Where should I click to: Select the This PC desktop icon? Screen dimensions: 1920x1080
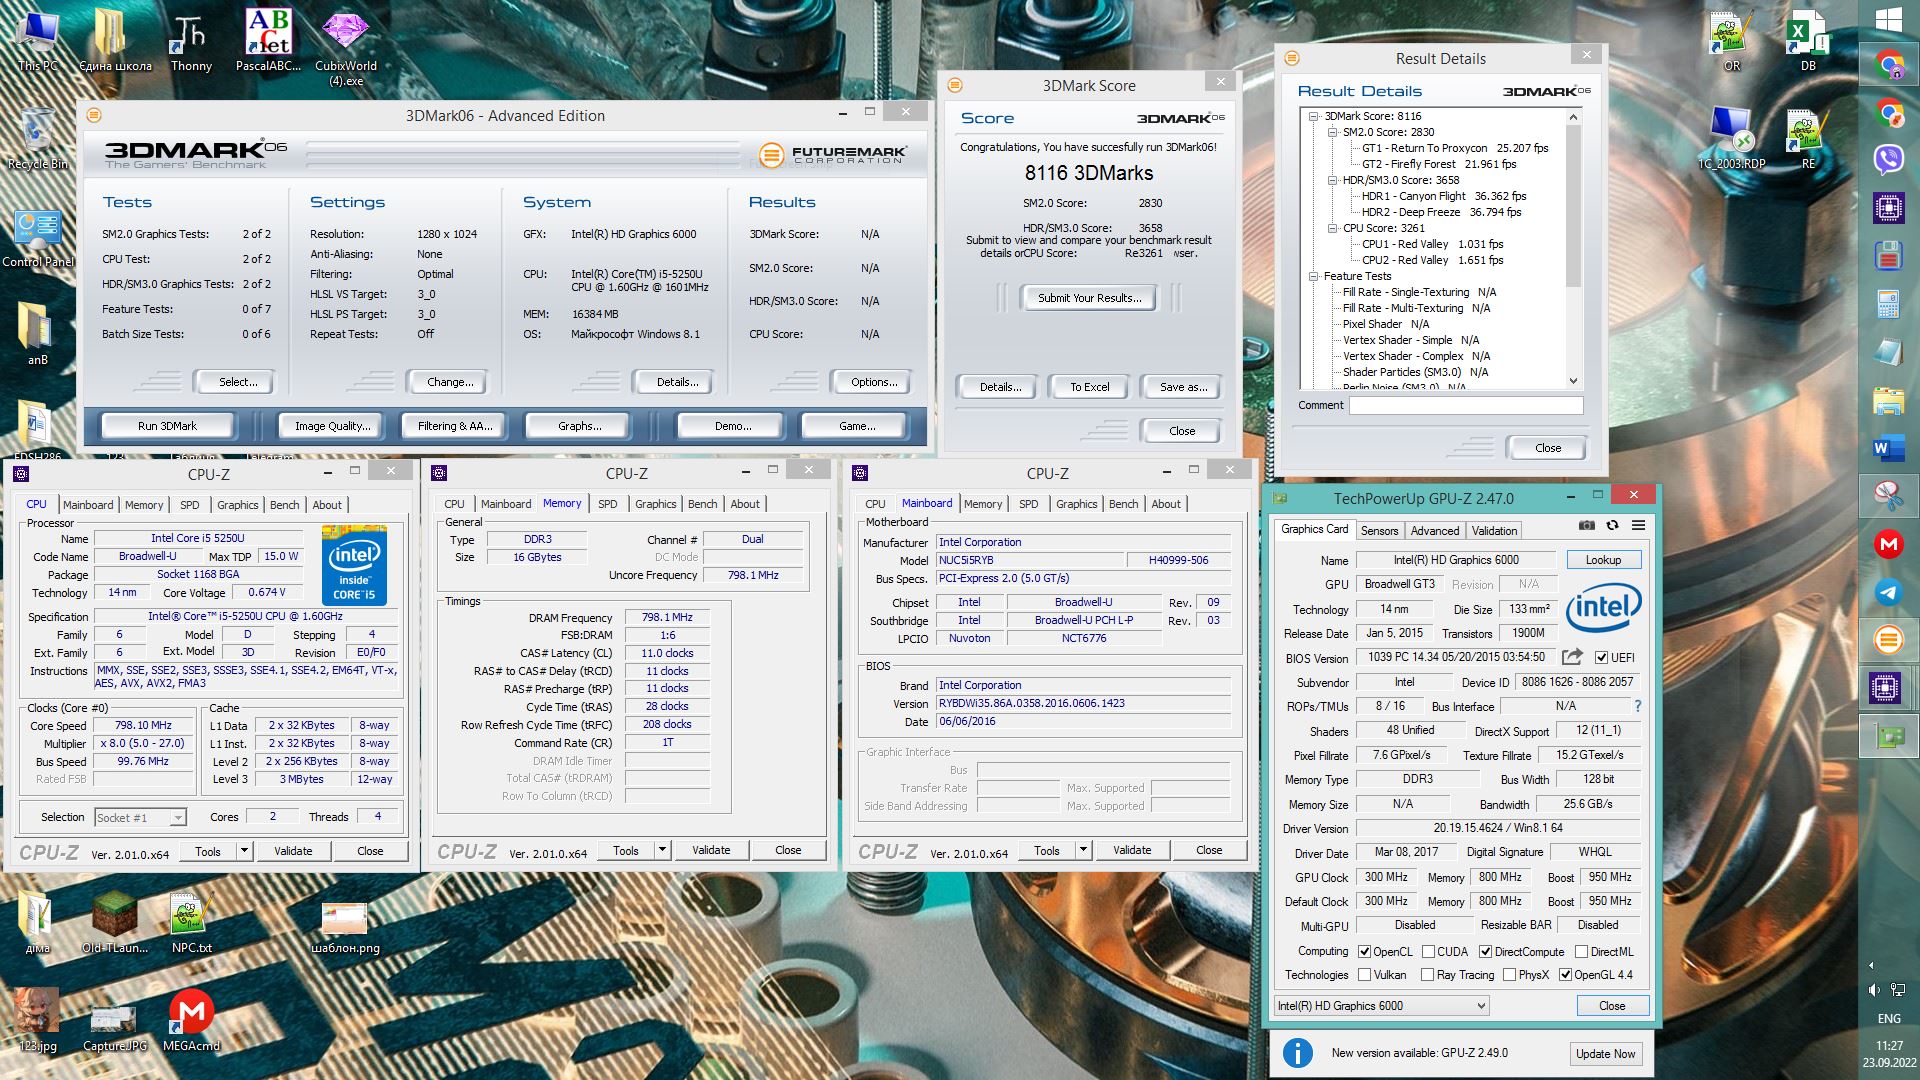[x=38, y=42]
